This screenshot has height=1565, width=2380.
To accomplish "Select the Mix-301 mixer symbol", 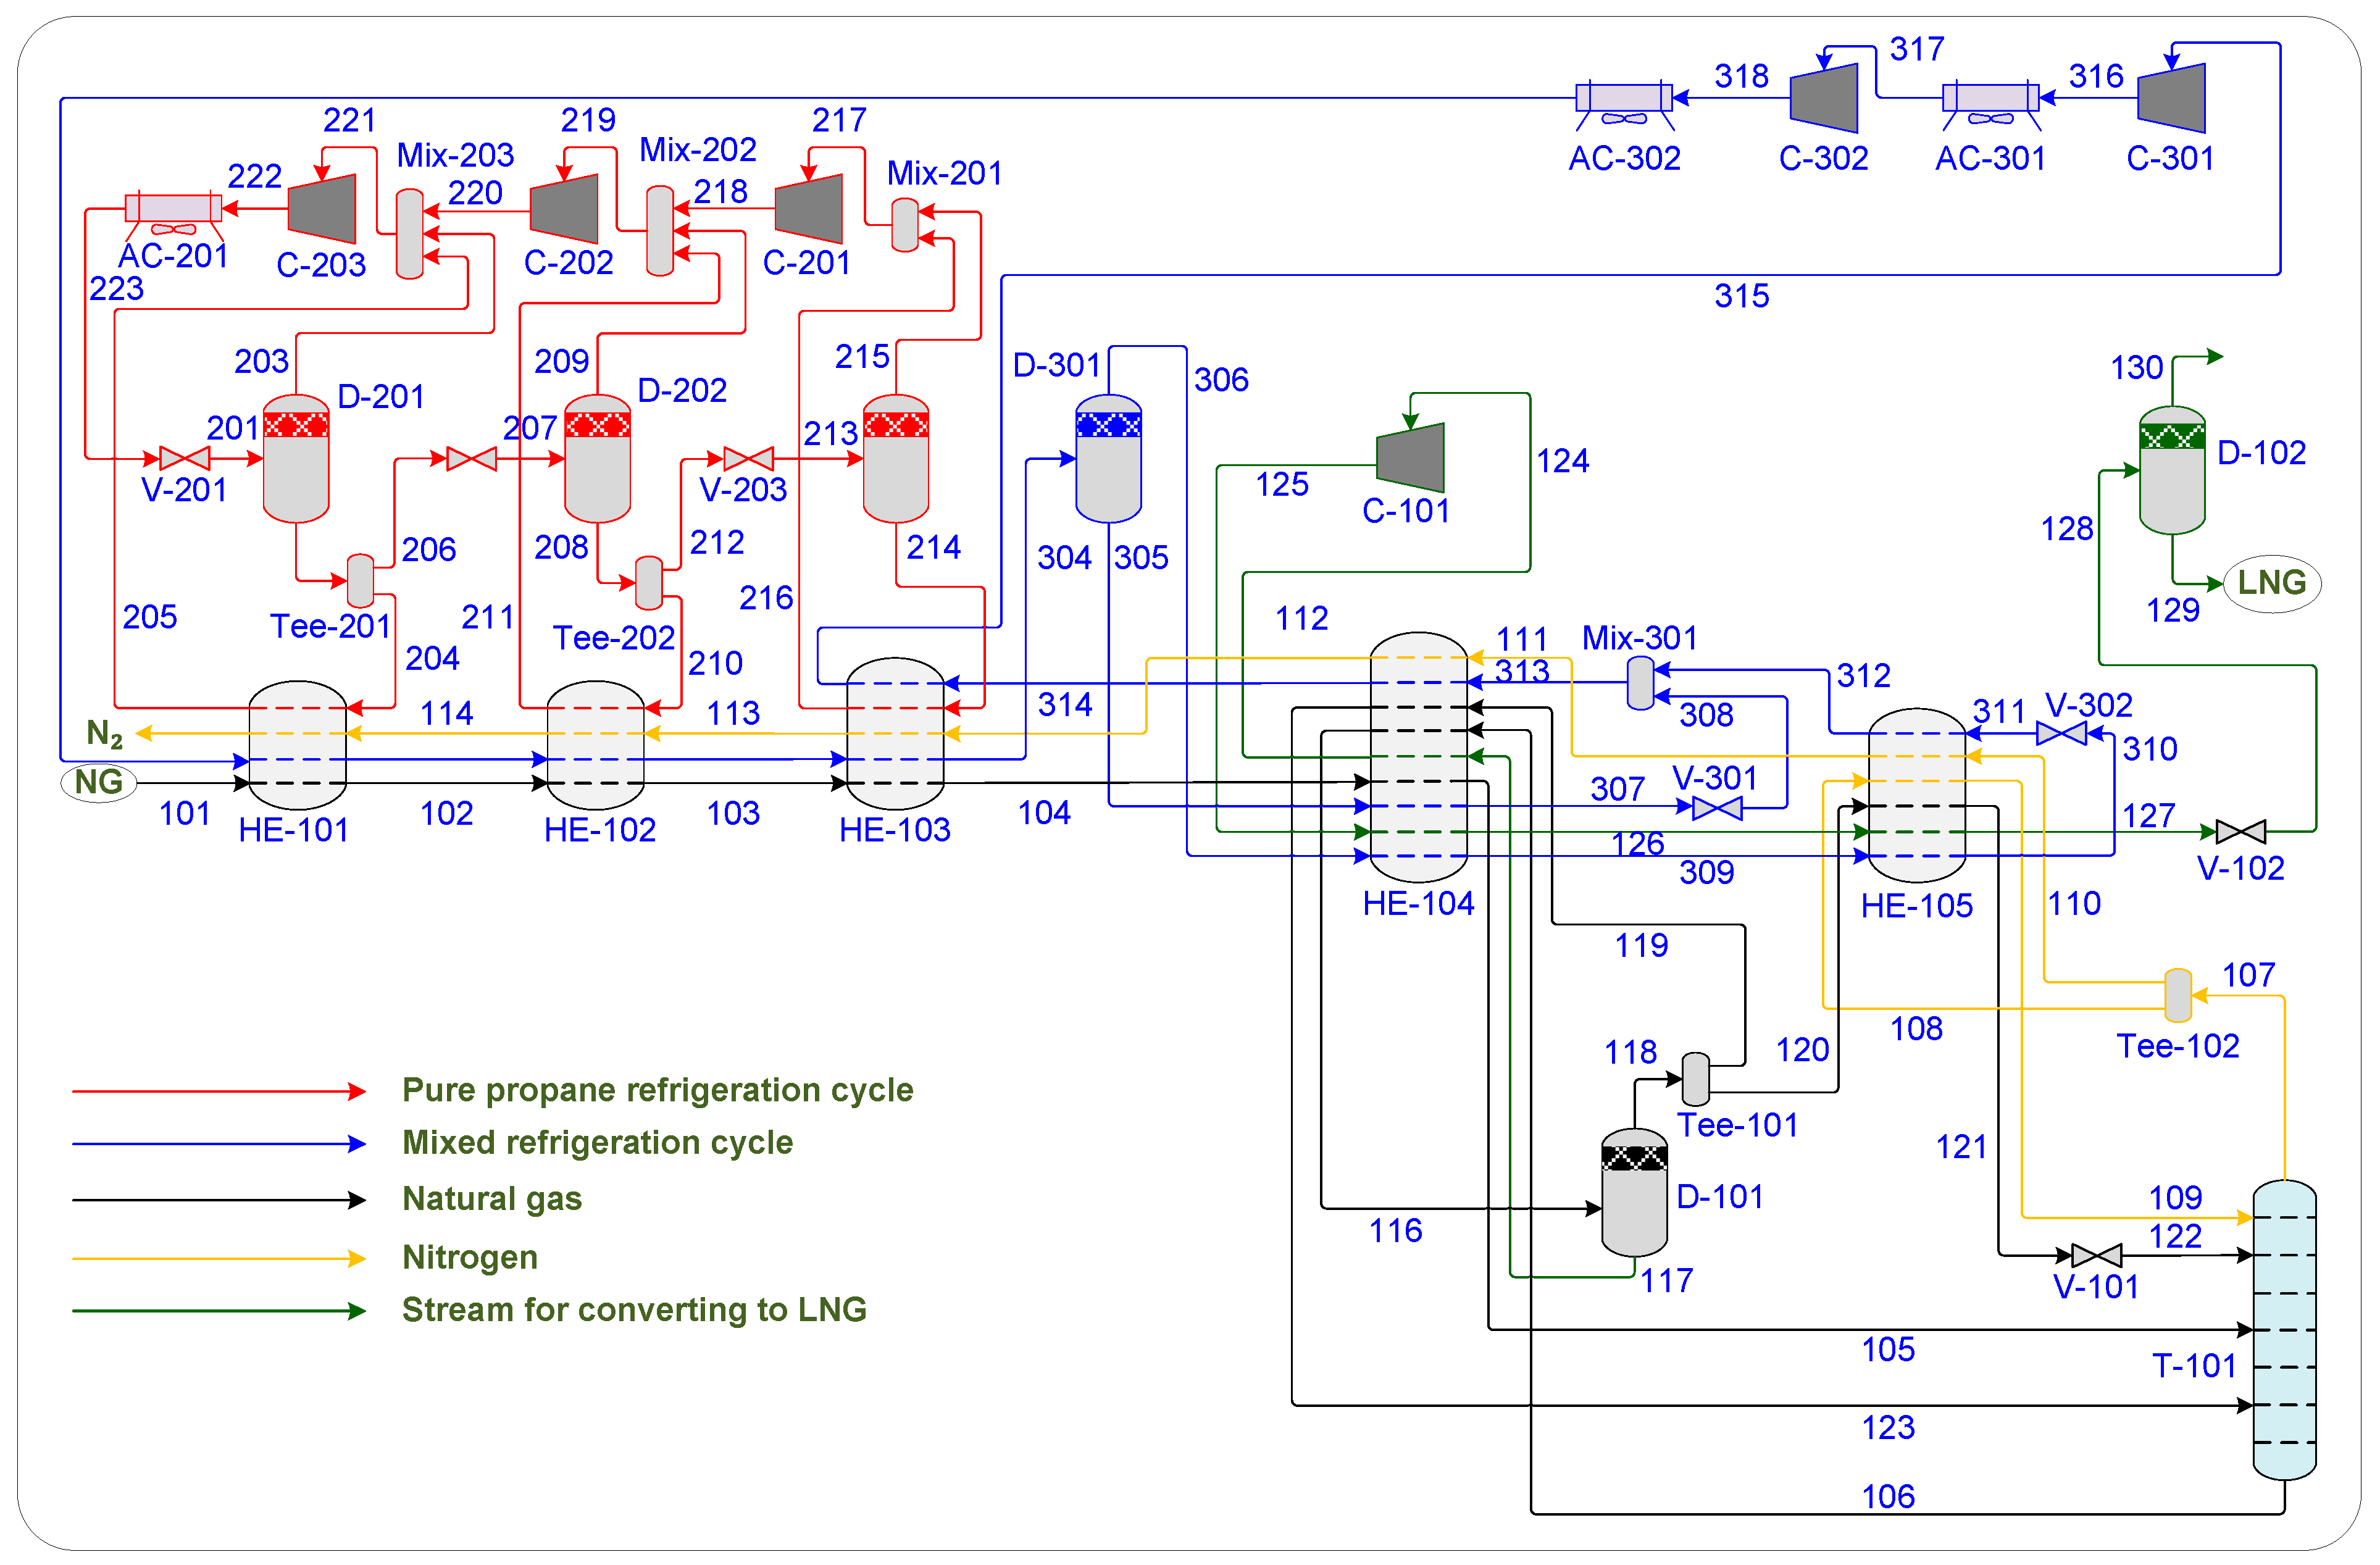I will pyautogui.click(x=1640, y=683).
